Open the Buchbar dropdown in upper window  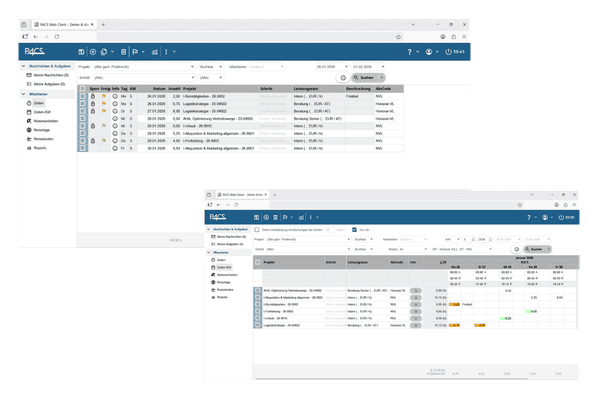(210, 67)
